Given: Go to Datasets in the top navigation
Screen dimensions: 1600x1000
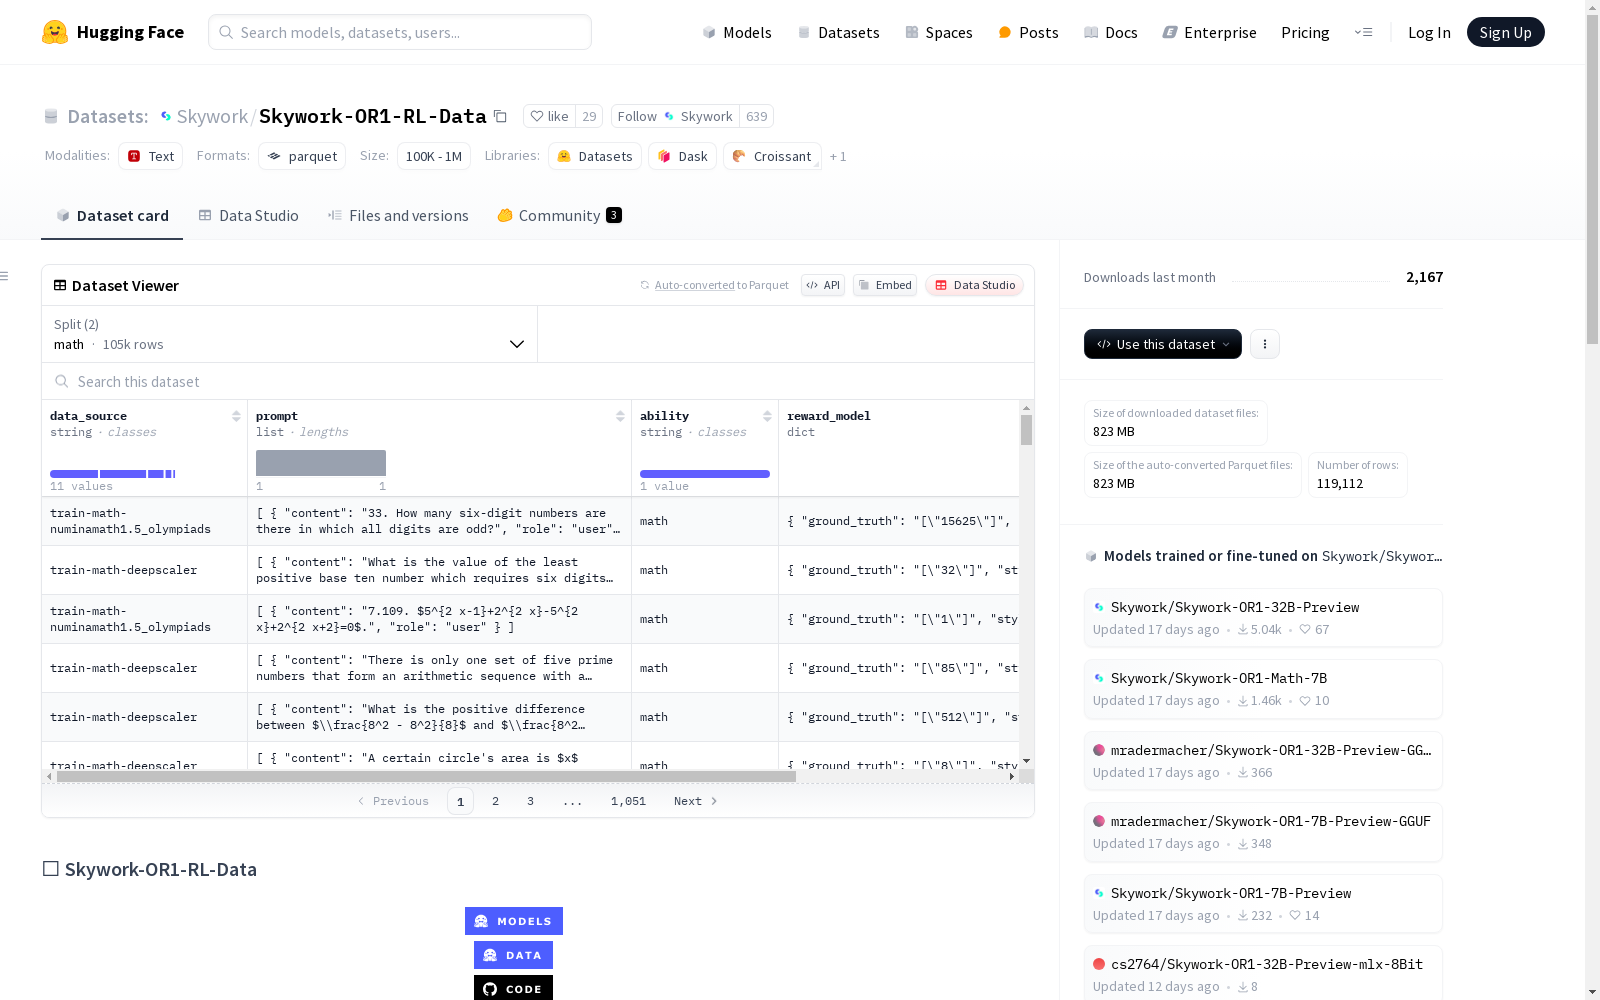Looking at the screenshot, I should [x=838, y=32].
